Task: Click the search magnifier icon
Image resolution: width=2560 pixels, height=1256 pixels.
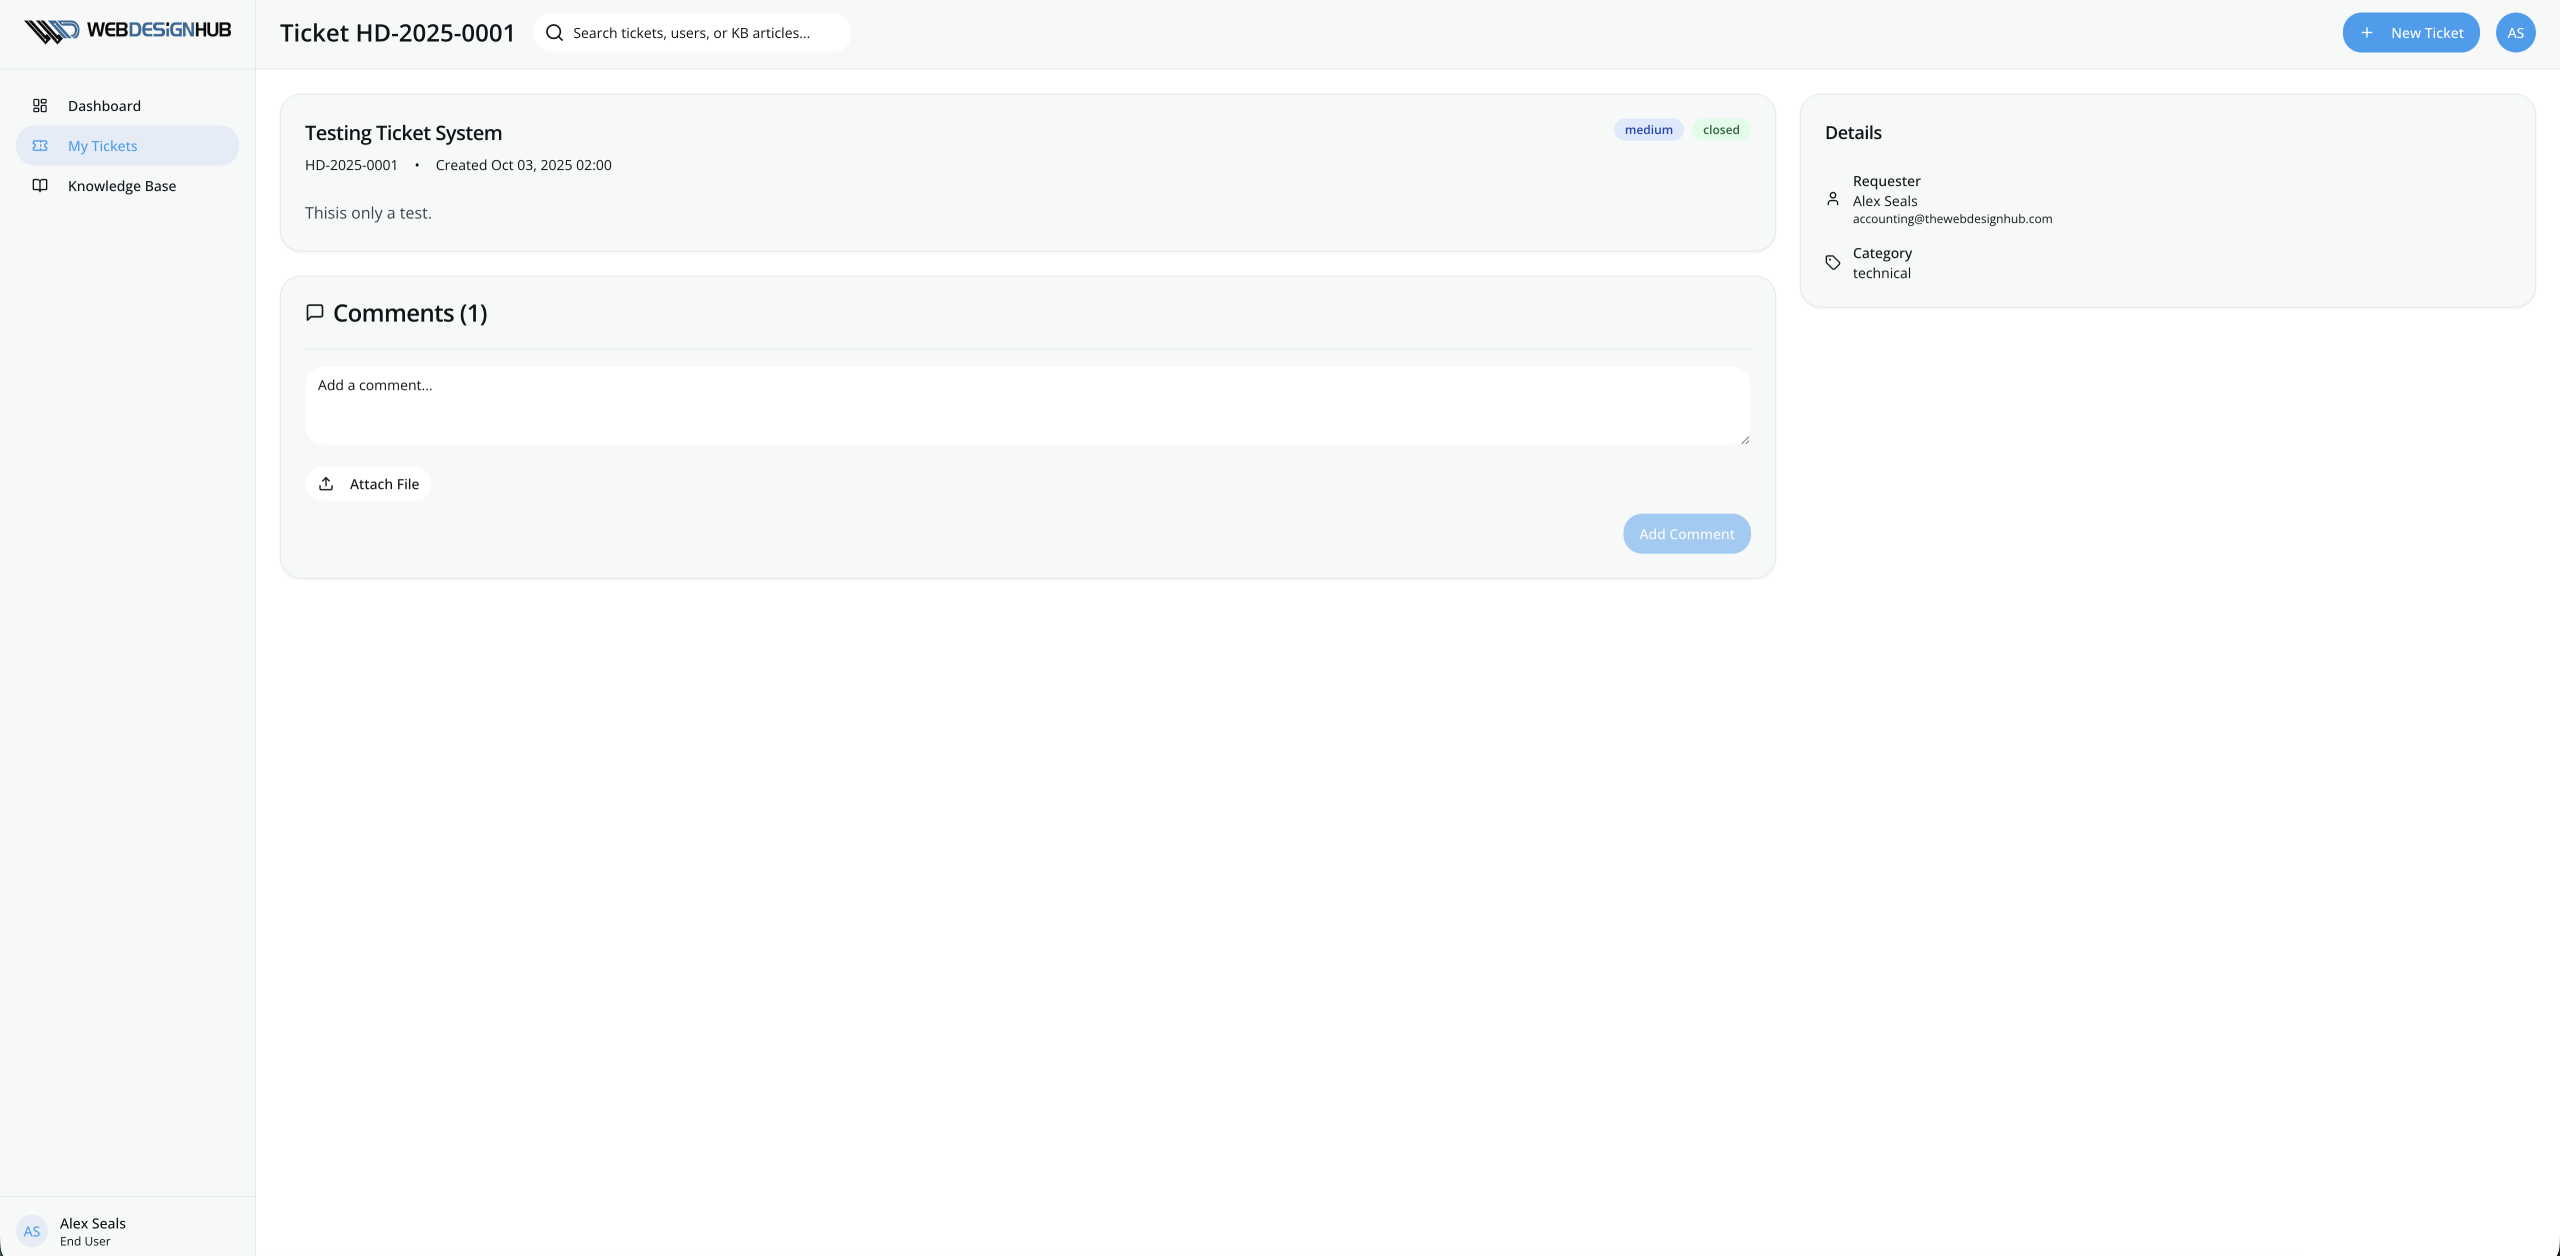Action: (554, 33)
